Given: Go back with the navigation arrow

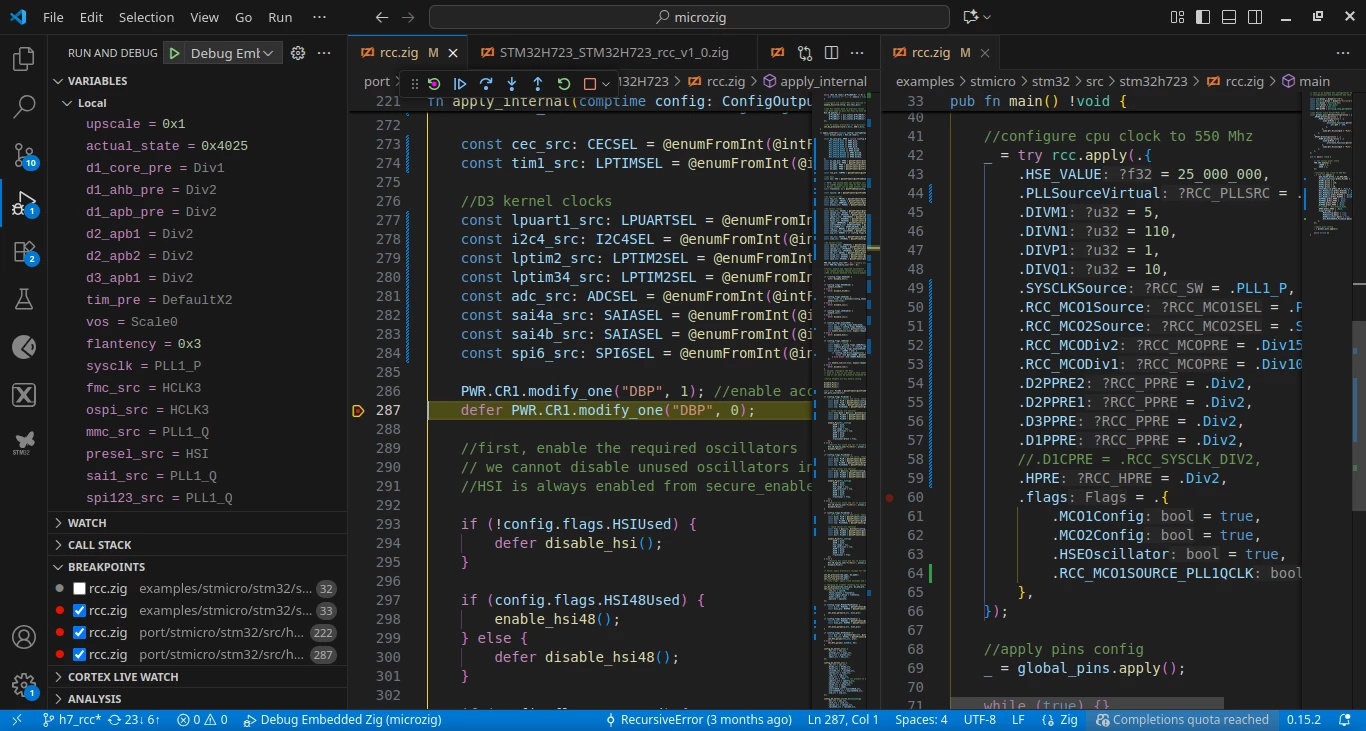Looking at the screenshot, I should click(381, 17).
